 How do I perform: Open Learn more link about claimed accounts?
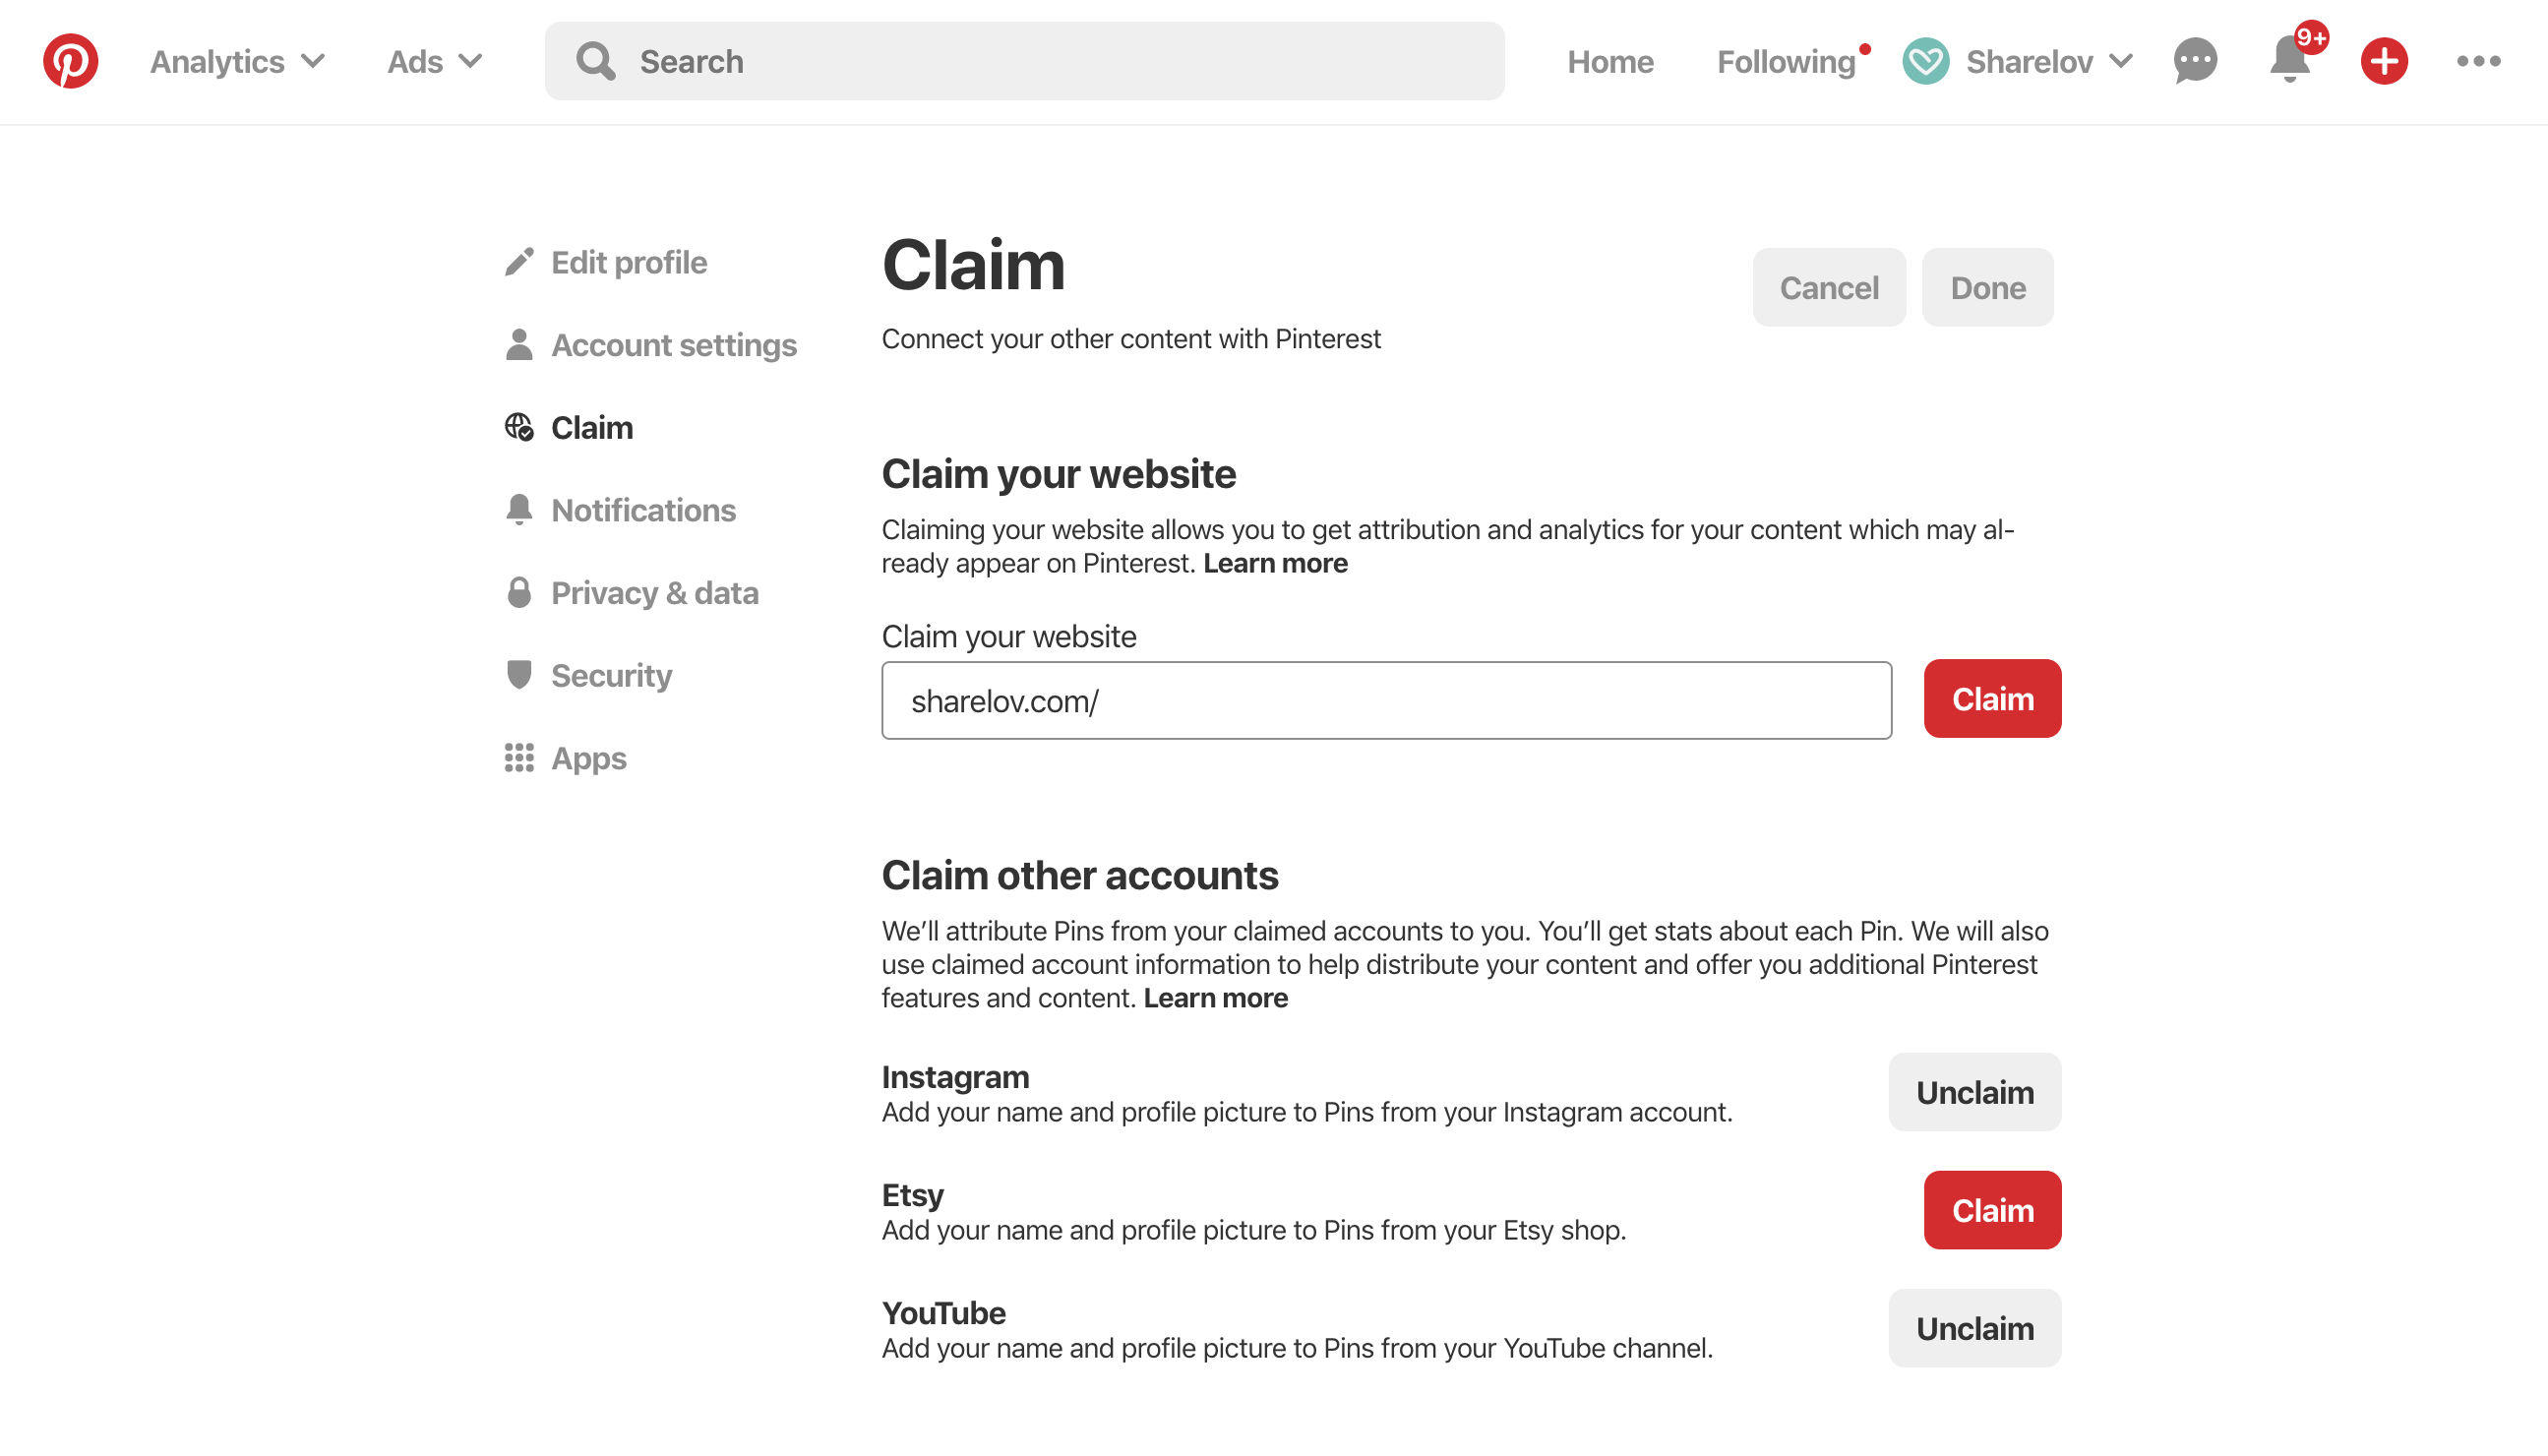(x=1215, y=999)
